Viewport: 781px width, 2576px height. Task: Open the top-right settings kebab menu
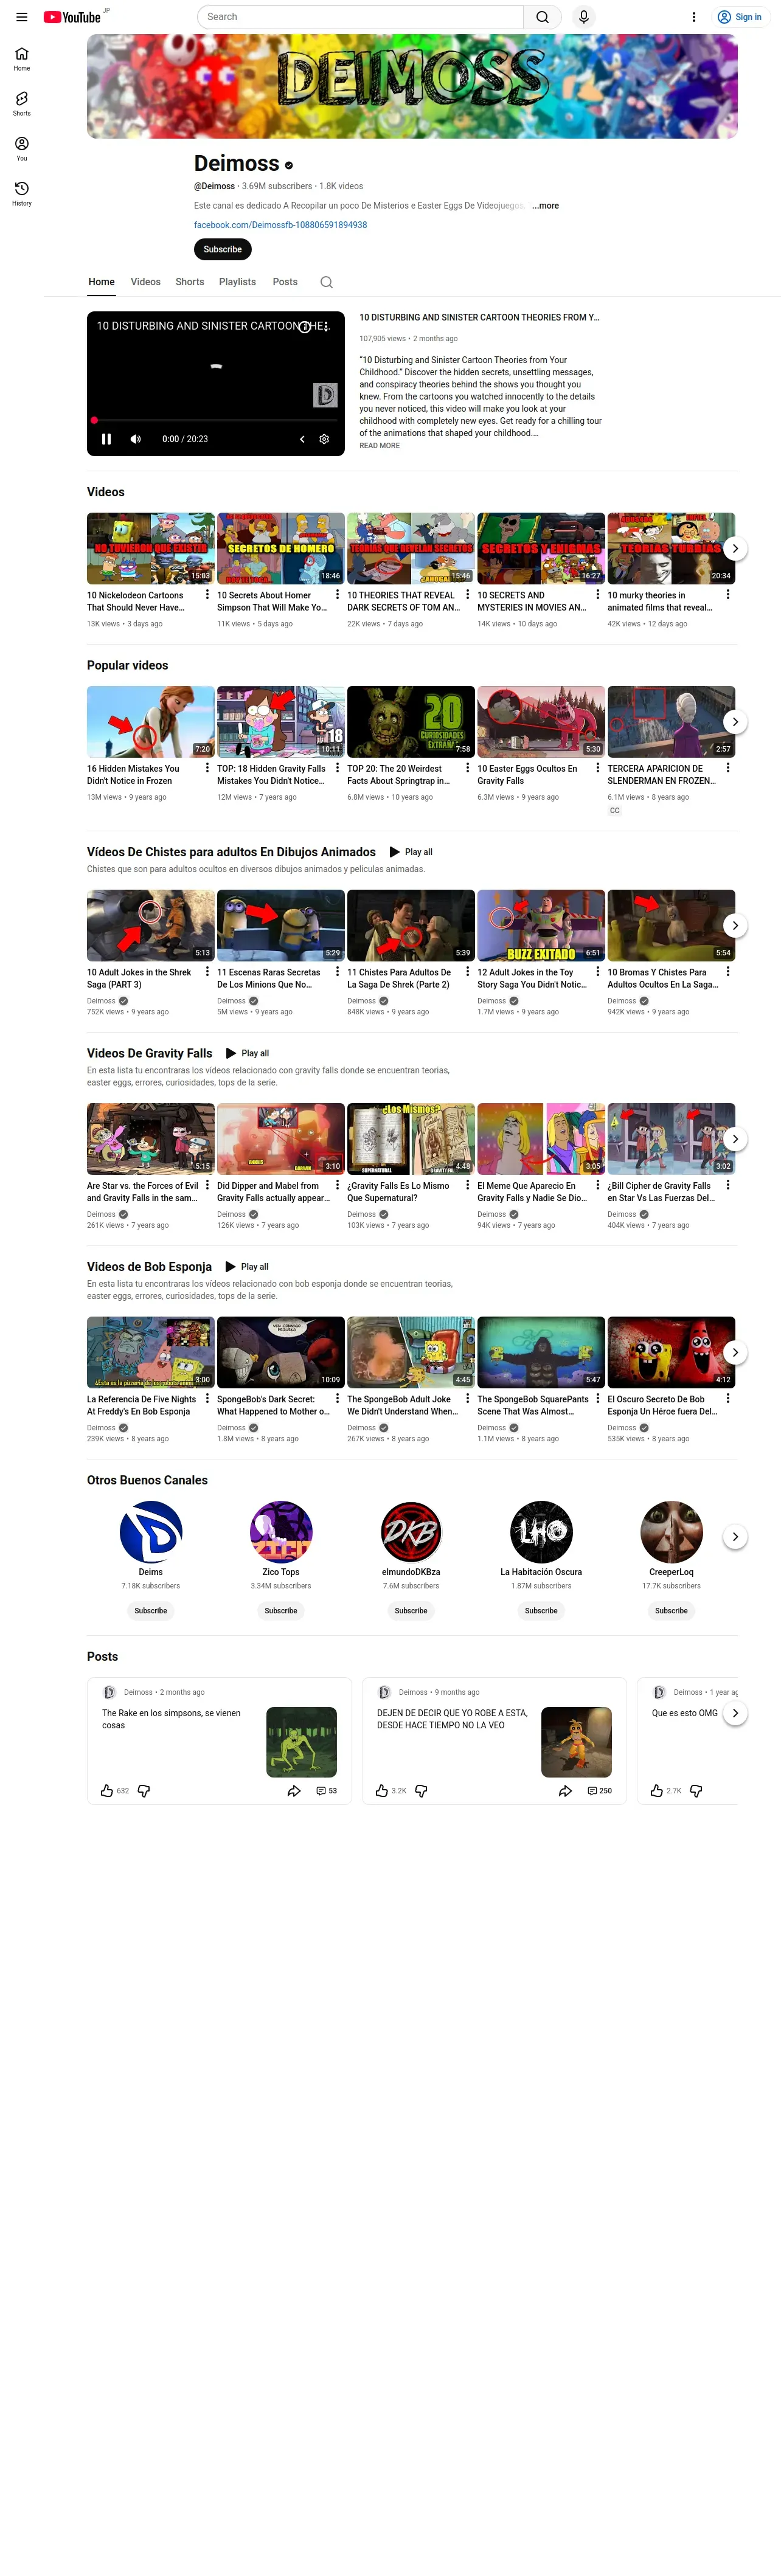(693, 17)
